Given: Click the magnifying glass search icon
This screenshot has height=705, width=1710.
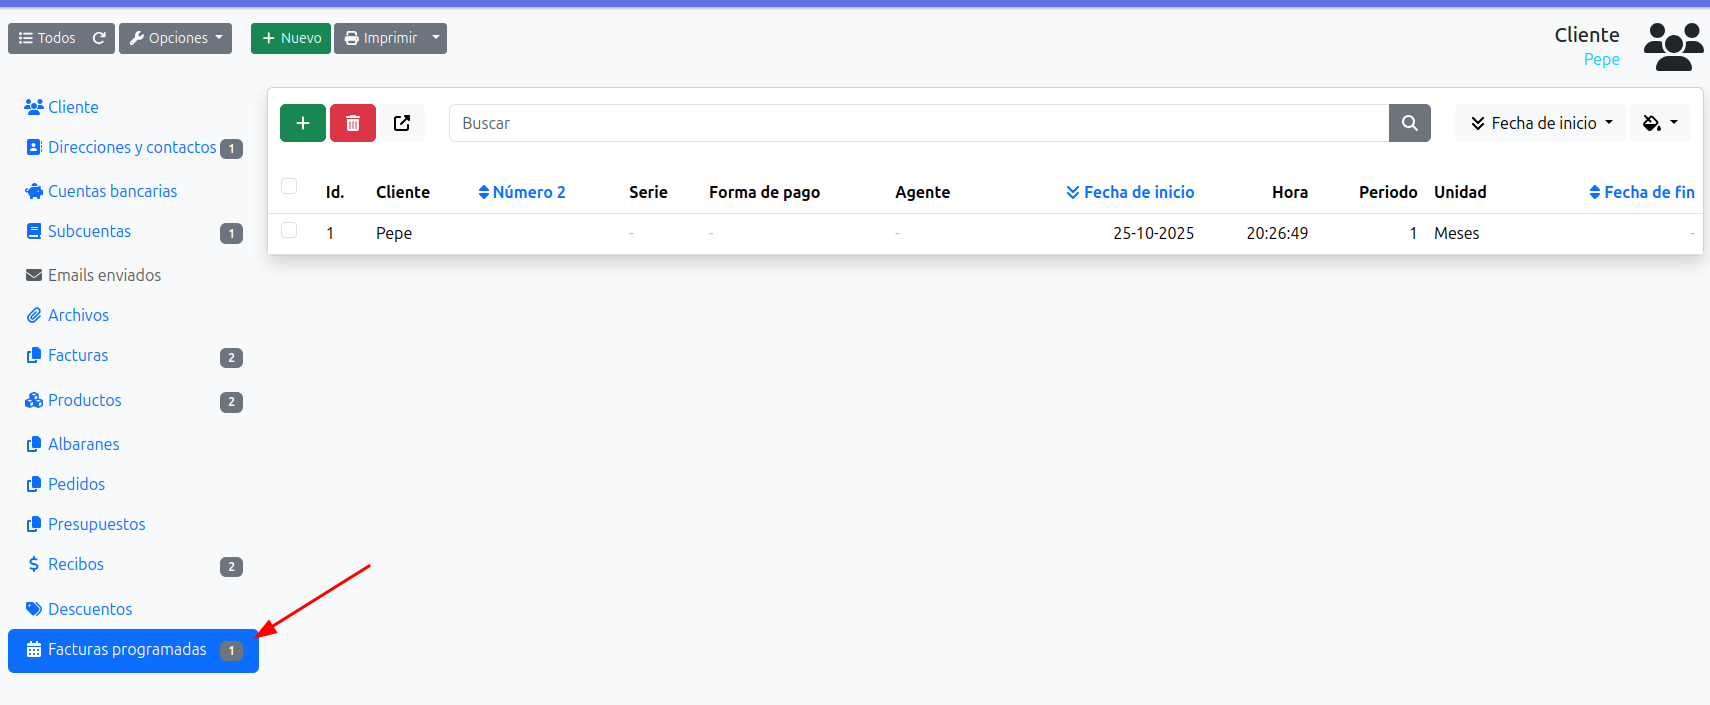Looking at the screenshot, I should [x=1409, y=123].
